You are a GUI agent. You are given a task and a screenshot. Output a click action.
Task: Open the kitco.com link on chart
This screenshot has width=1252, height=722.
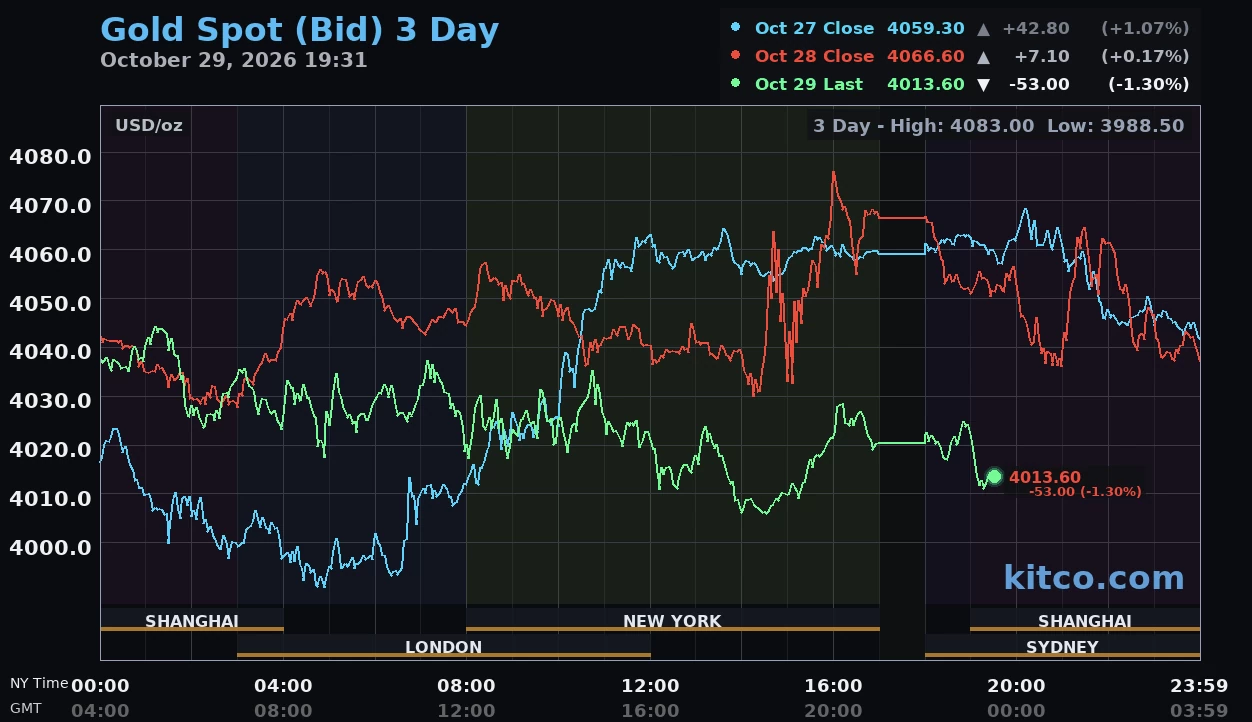point(1094,577)
